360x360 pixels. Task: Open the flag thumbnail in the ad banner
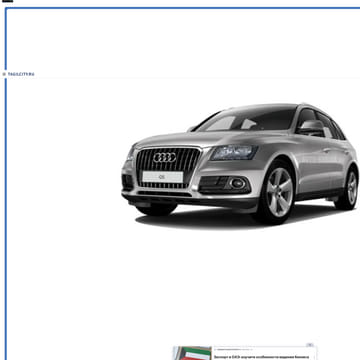tap(193, 353)
